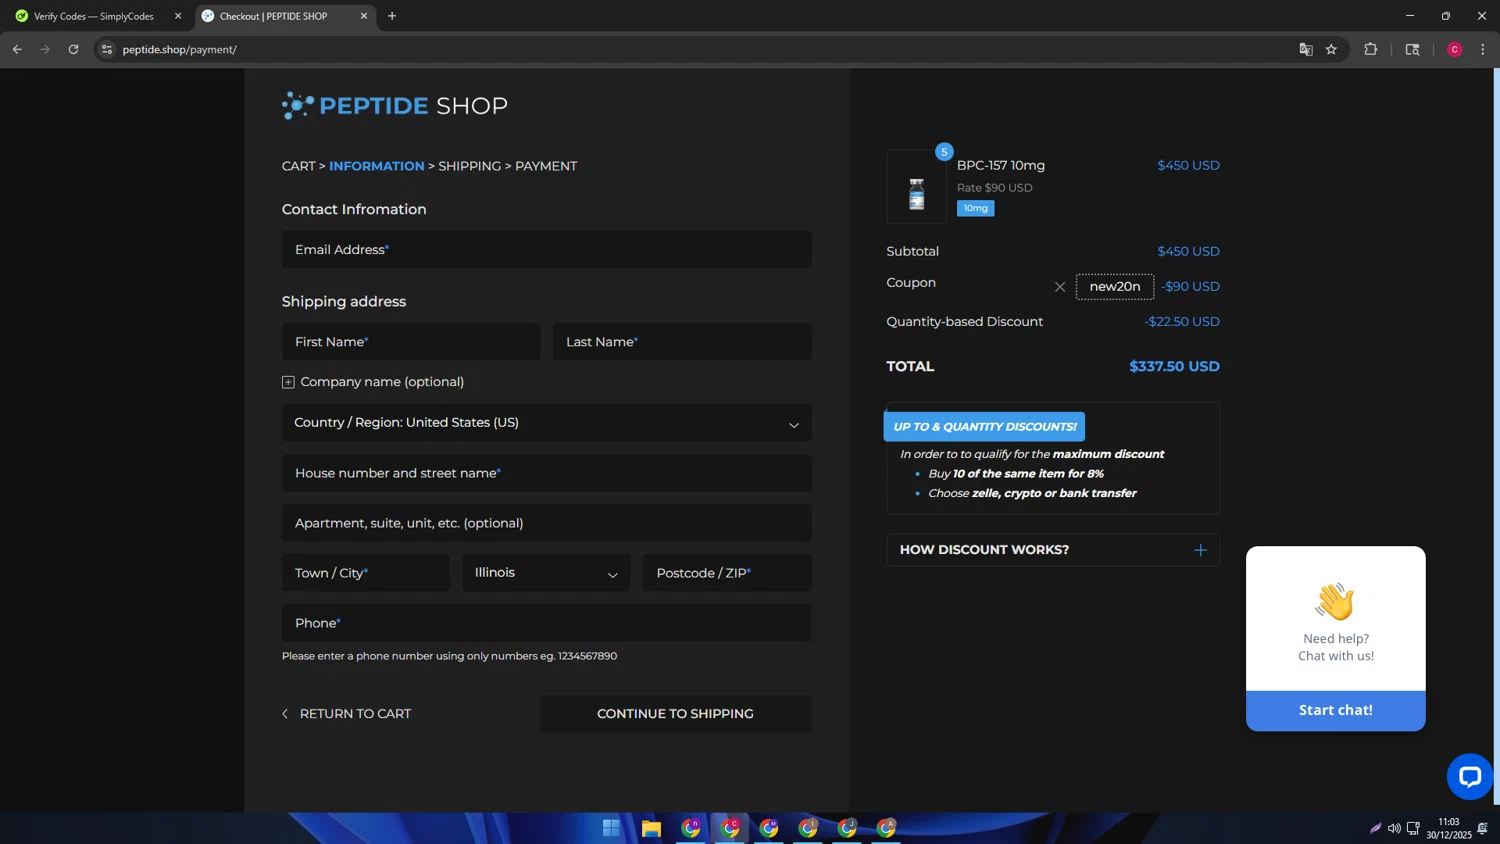Open the tab search side panel icon
Screen dimensions: 1500x844
[1412, 49]
